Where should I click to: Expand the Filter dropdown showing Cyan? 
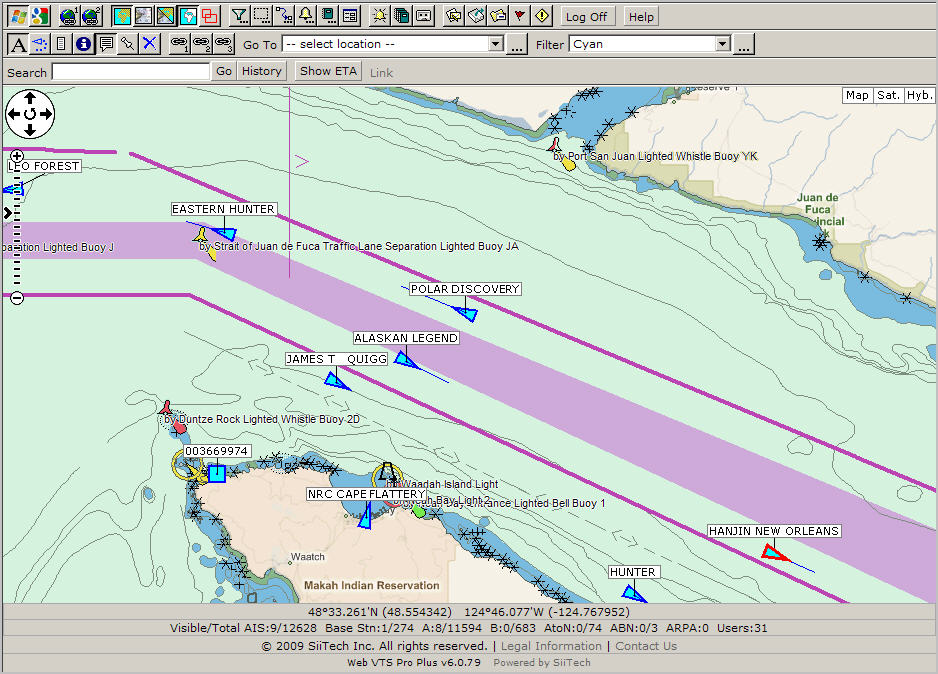click(722, 44)
